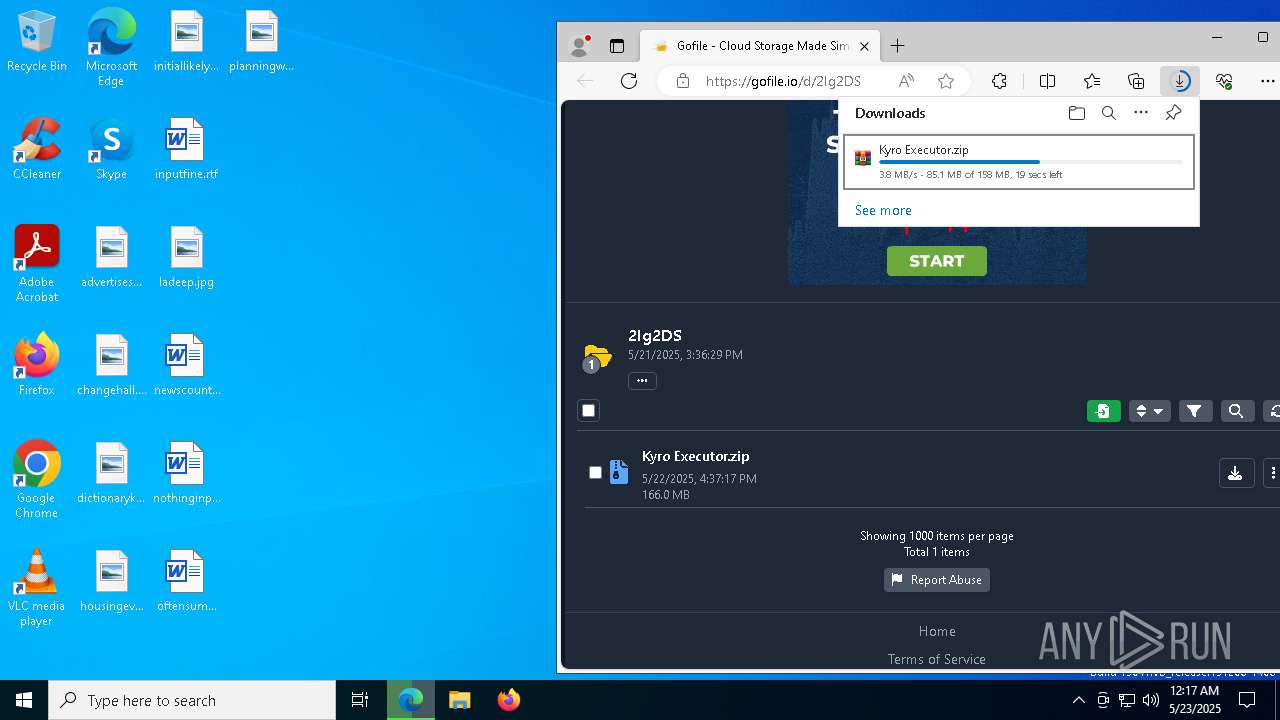Screen dimensions: 1280x720
Task: Select the inputfine.rtf desktop file
Action: point(186,148)
